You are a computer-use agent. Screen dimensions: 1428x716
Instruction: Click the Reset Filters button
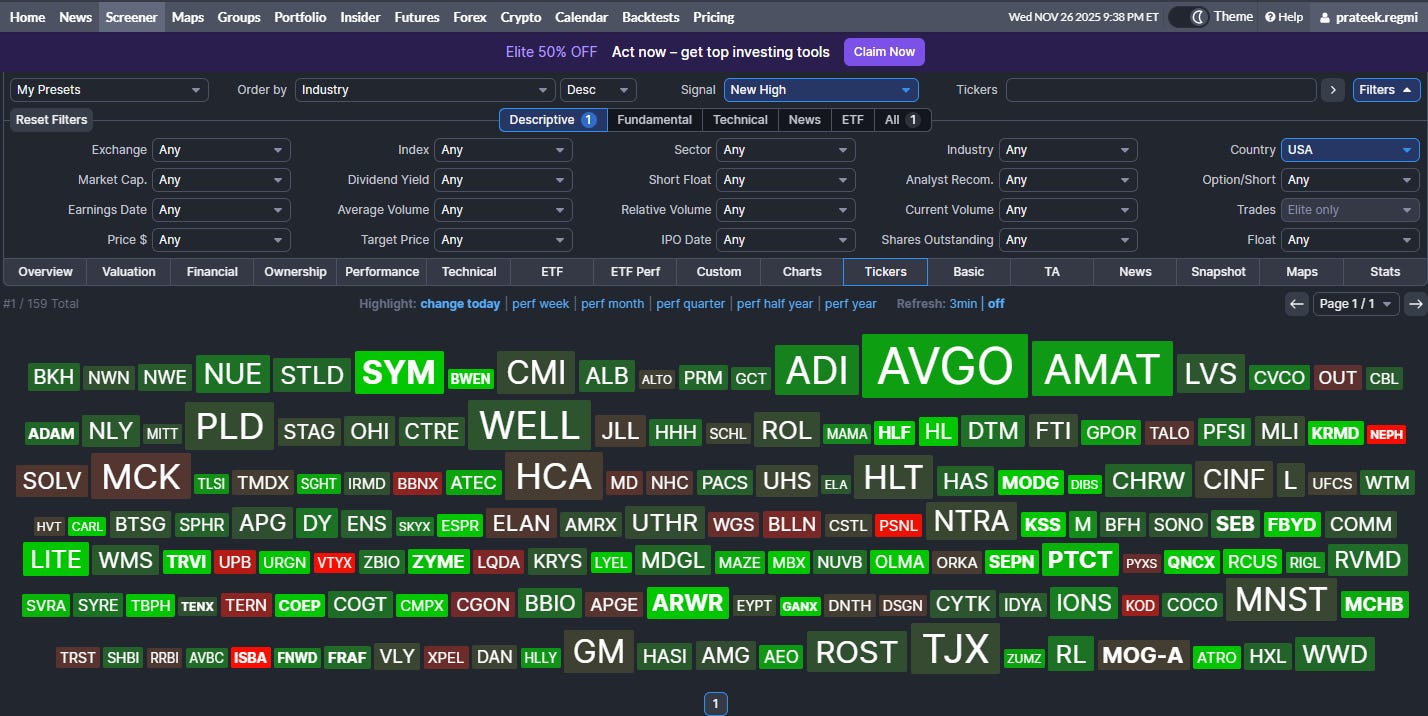51,120
